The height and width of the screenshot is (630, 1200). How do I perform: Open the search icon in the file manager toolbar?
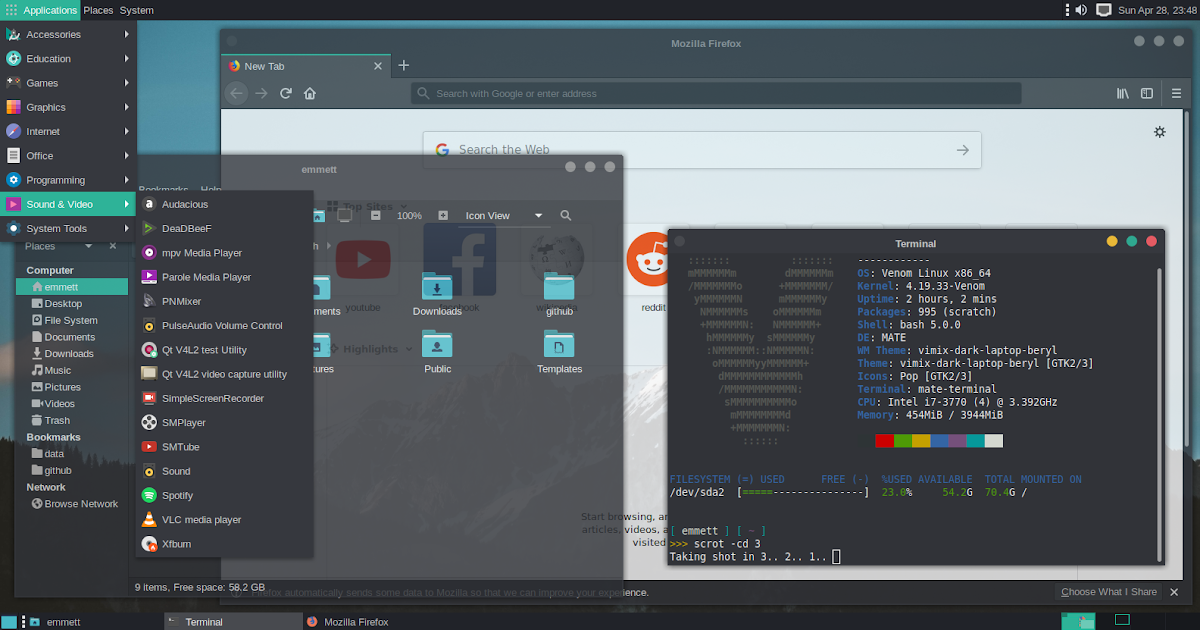[x=566, y=215]
